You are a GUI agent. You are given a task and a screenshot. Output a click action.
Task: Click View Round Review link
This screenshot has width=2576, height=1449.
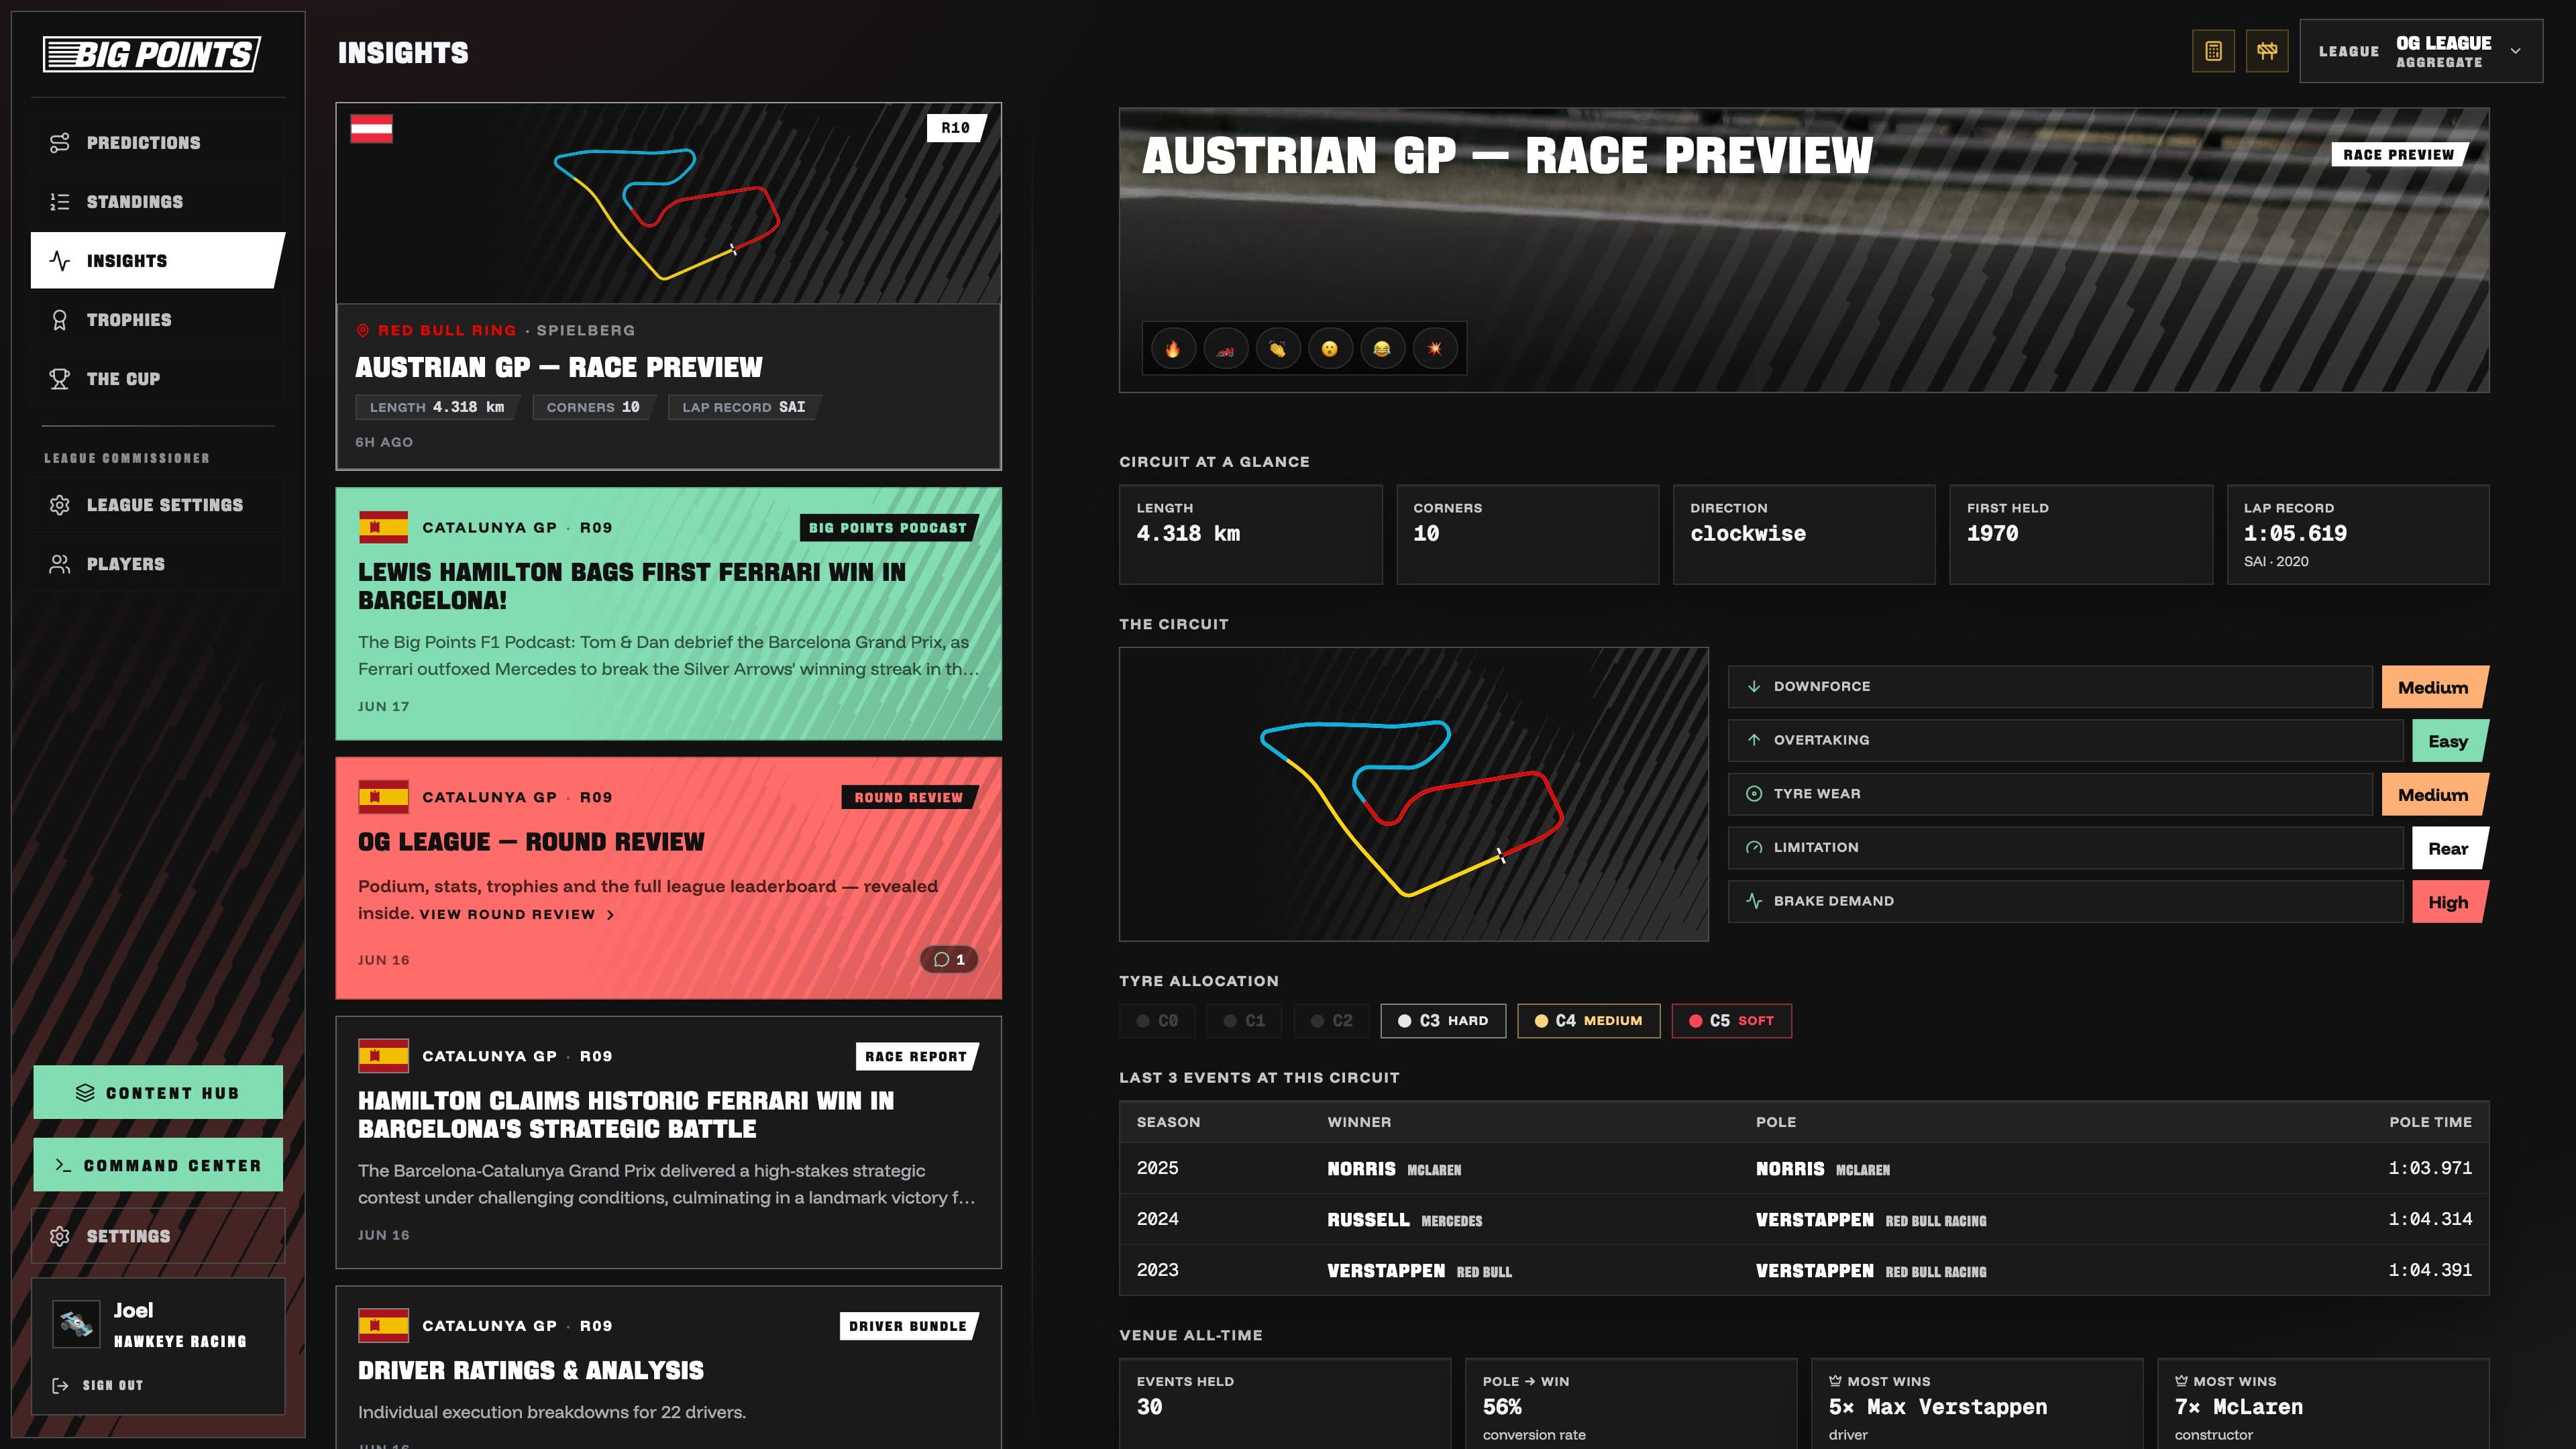(517, 914)
